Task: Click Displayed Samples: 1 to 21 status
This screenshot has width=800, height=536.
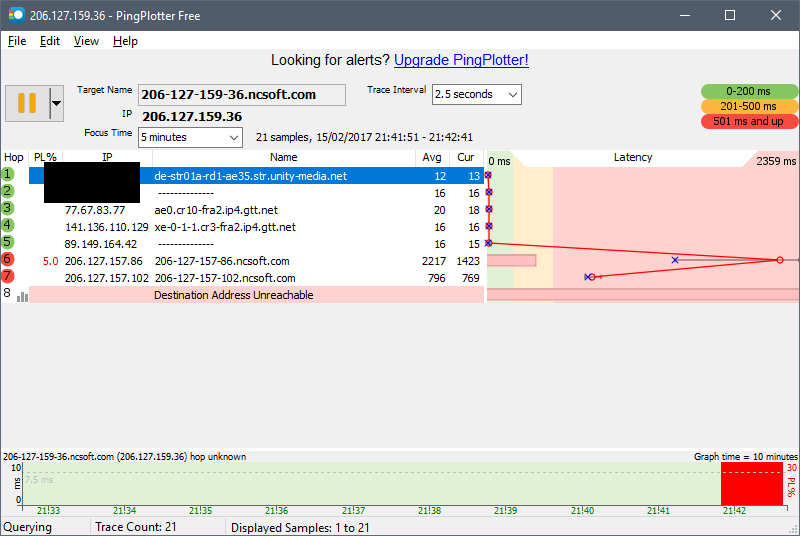Action: tap(300, 527)
